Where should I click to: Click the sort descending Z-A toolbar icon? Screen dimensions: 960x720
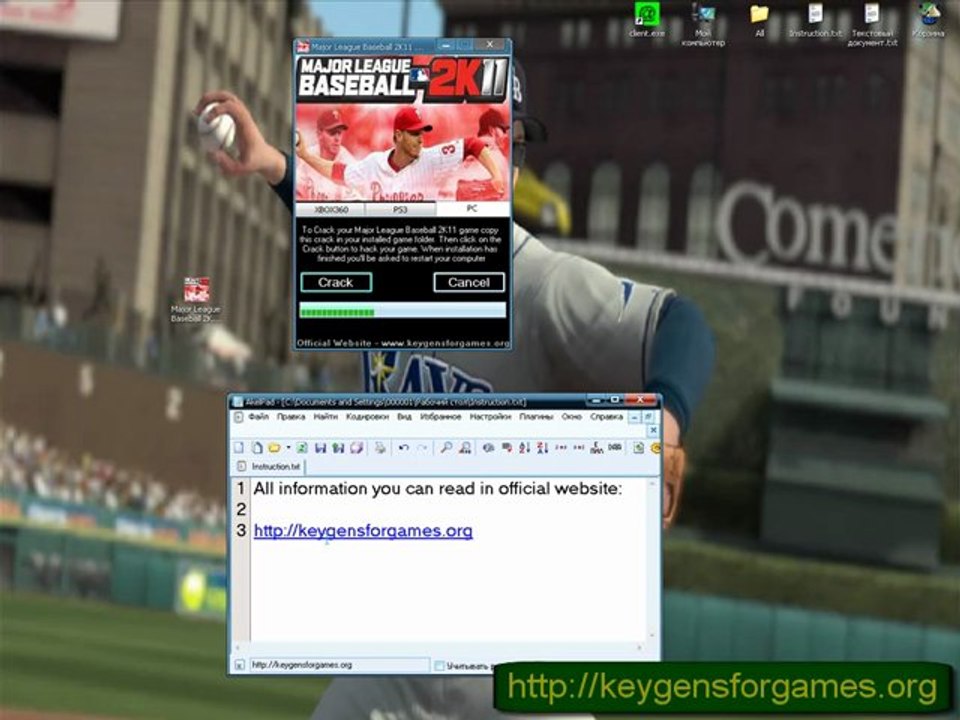(542, 448)
